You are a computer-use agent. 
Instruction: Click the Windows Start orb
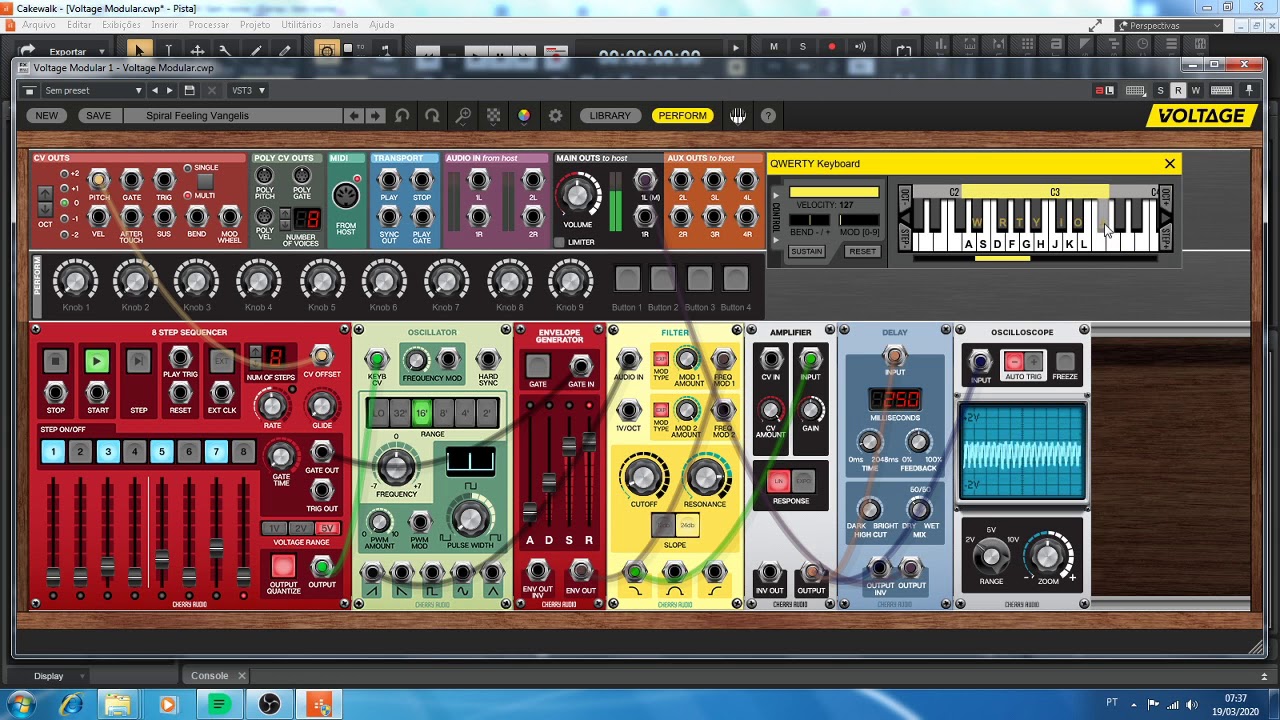21,705
